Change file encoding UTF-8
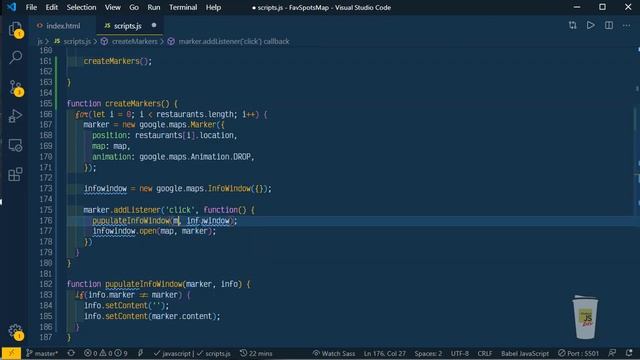This screenshot has height=360, width=640. point(460,353)
